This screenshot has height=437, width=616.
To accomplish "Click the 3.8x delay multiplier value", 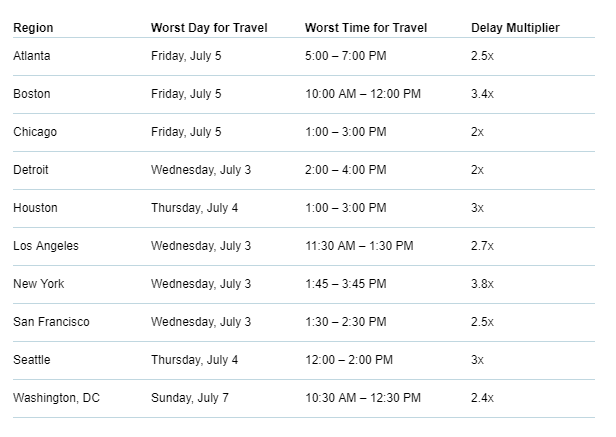I will [x=482, y=284].
